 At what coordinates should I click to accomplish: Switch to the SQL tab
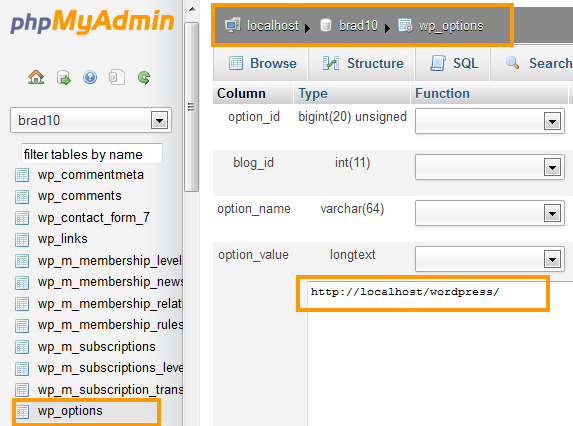[x=452, y=64]
